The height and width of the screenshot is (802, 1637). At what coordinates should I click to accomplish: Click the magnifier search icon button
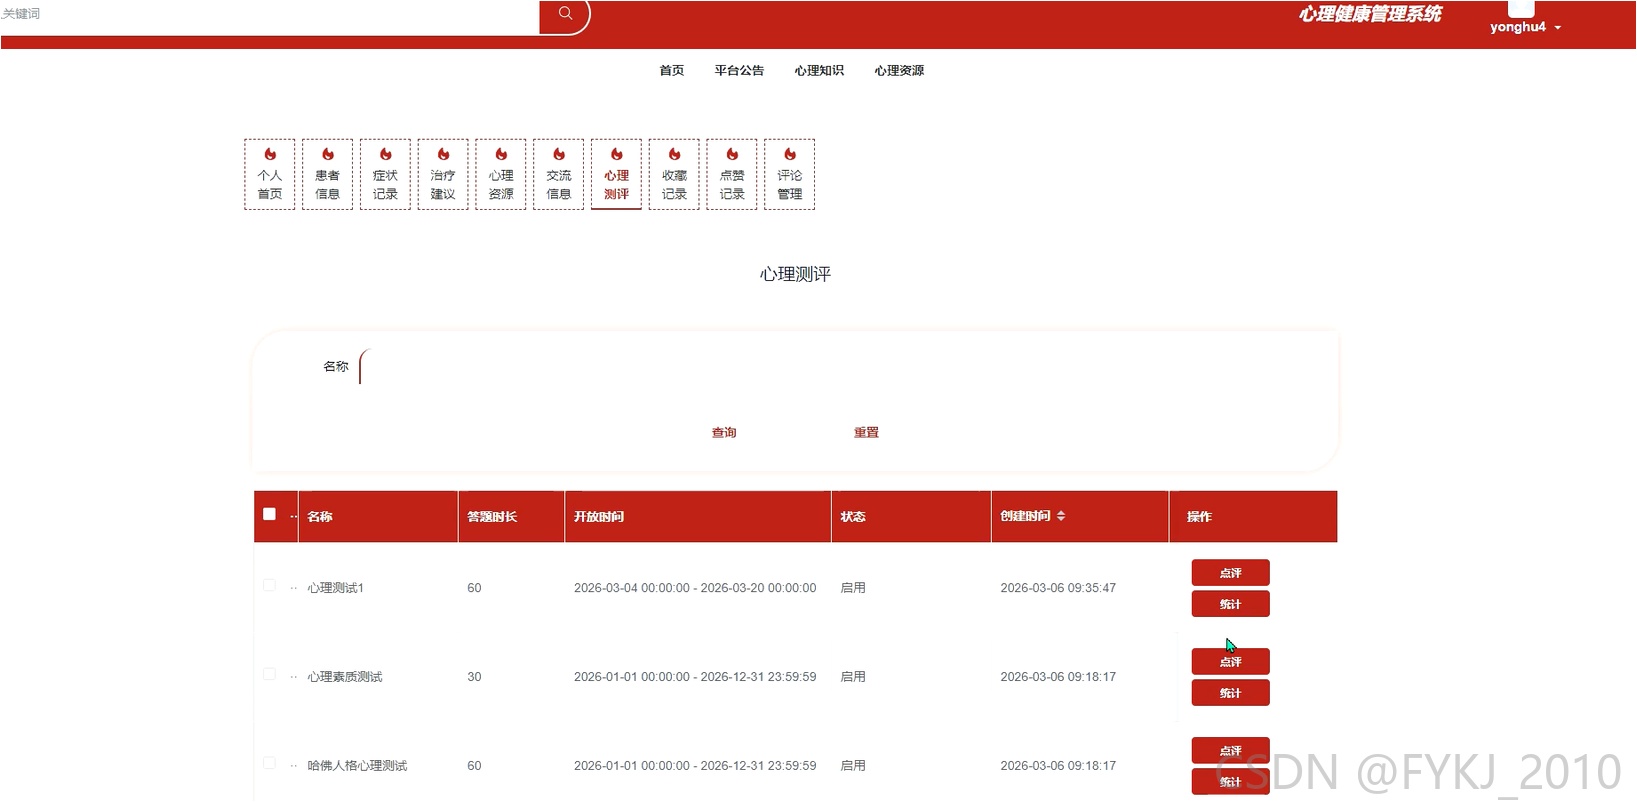[565, 15]
